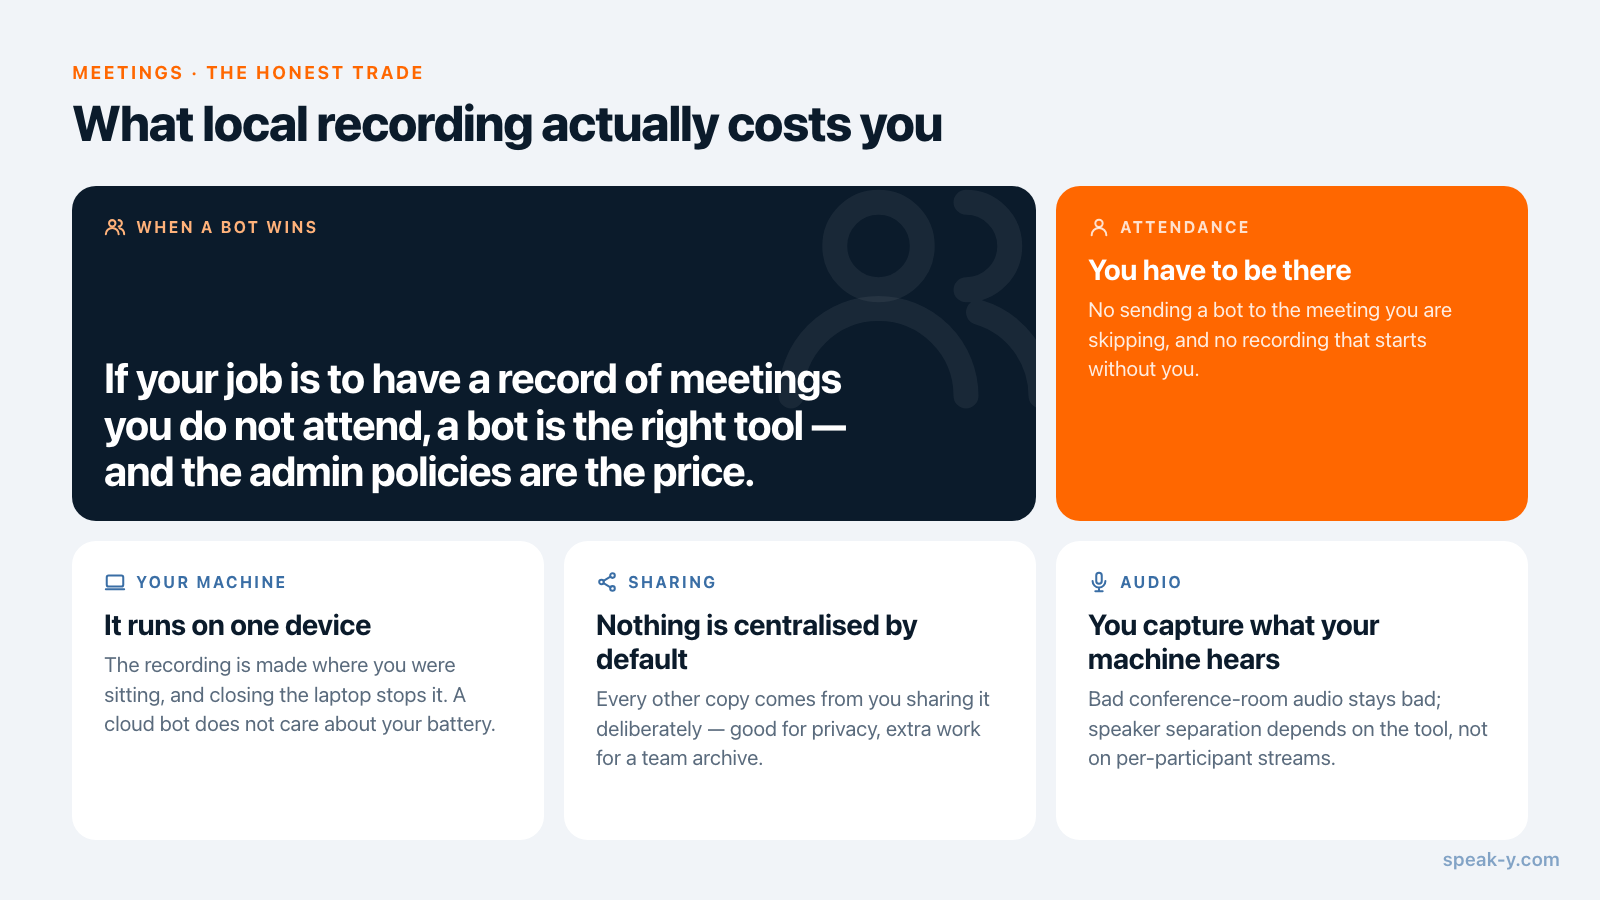
Task: Click the microphone icon beside Audio
Action: [1099, 582]
